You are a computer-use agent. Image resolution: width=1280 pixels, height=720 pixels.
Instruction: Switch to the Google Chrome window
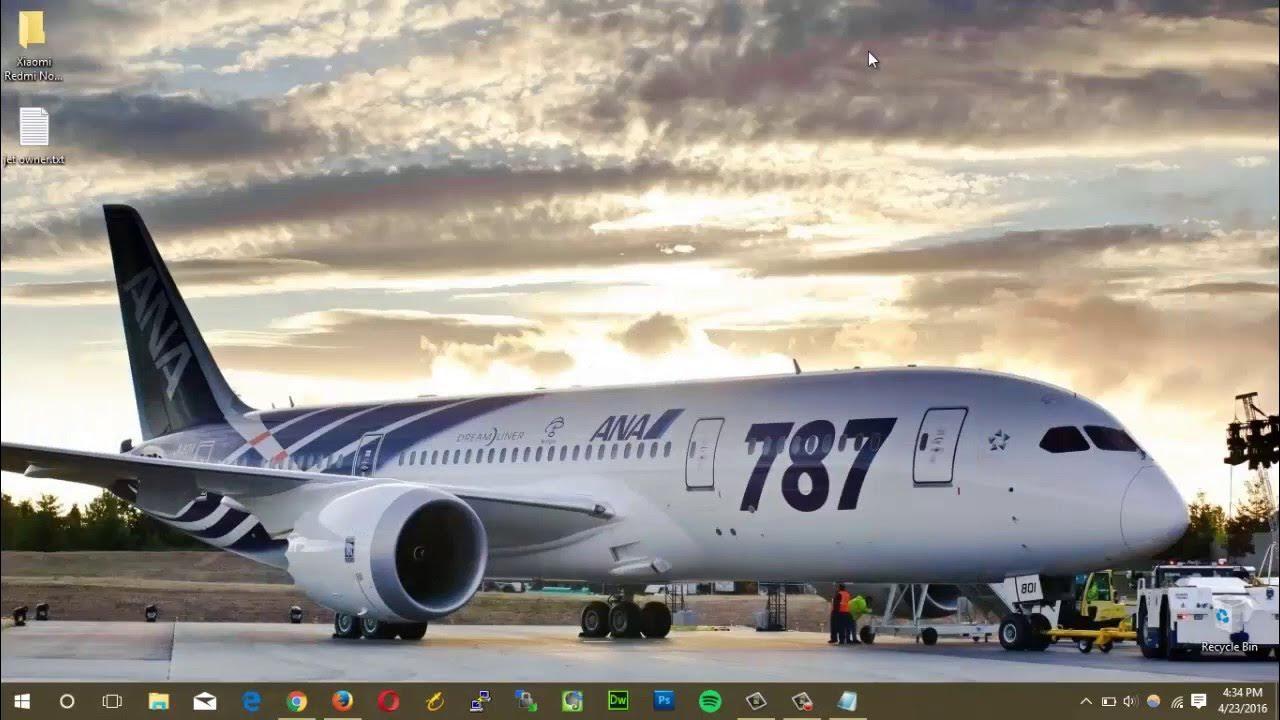pyautogui.click(x=297, y=701)
